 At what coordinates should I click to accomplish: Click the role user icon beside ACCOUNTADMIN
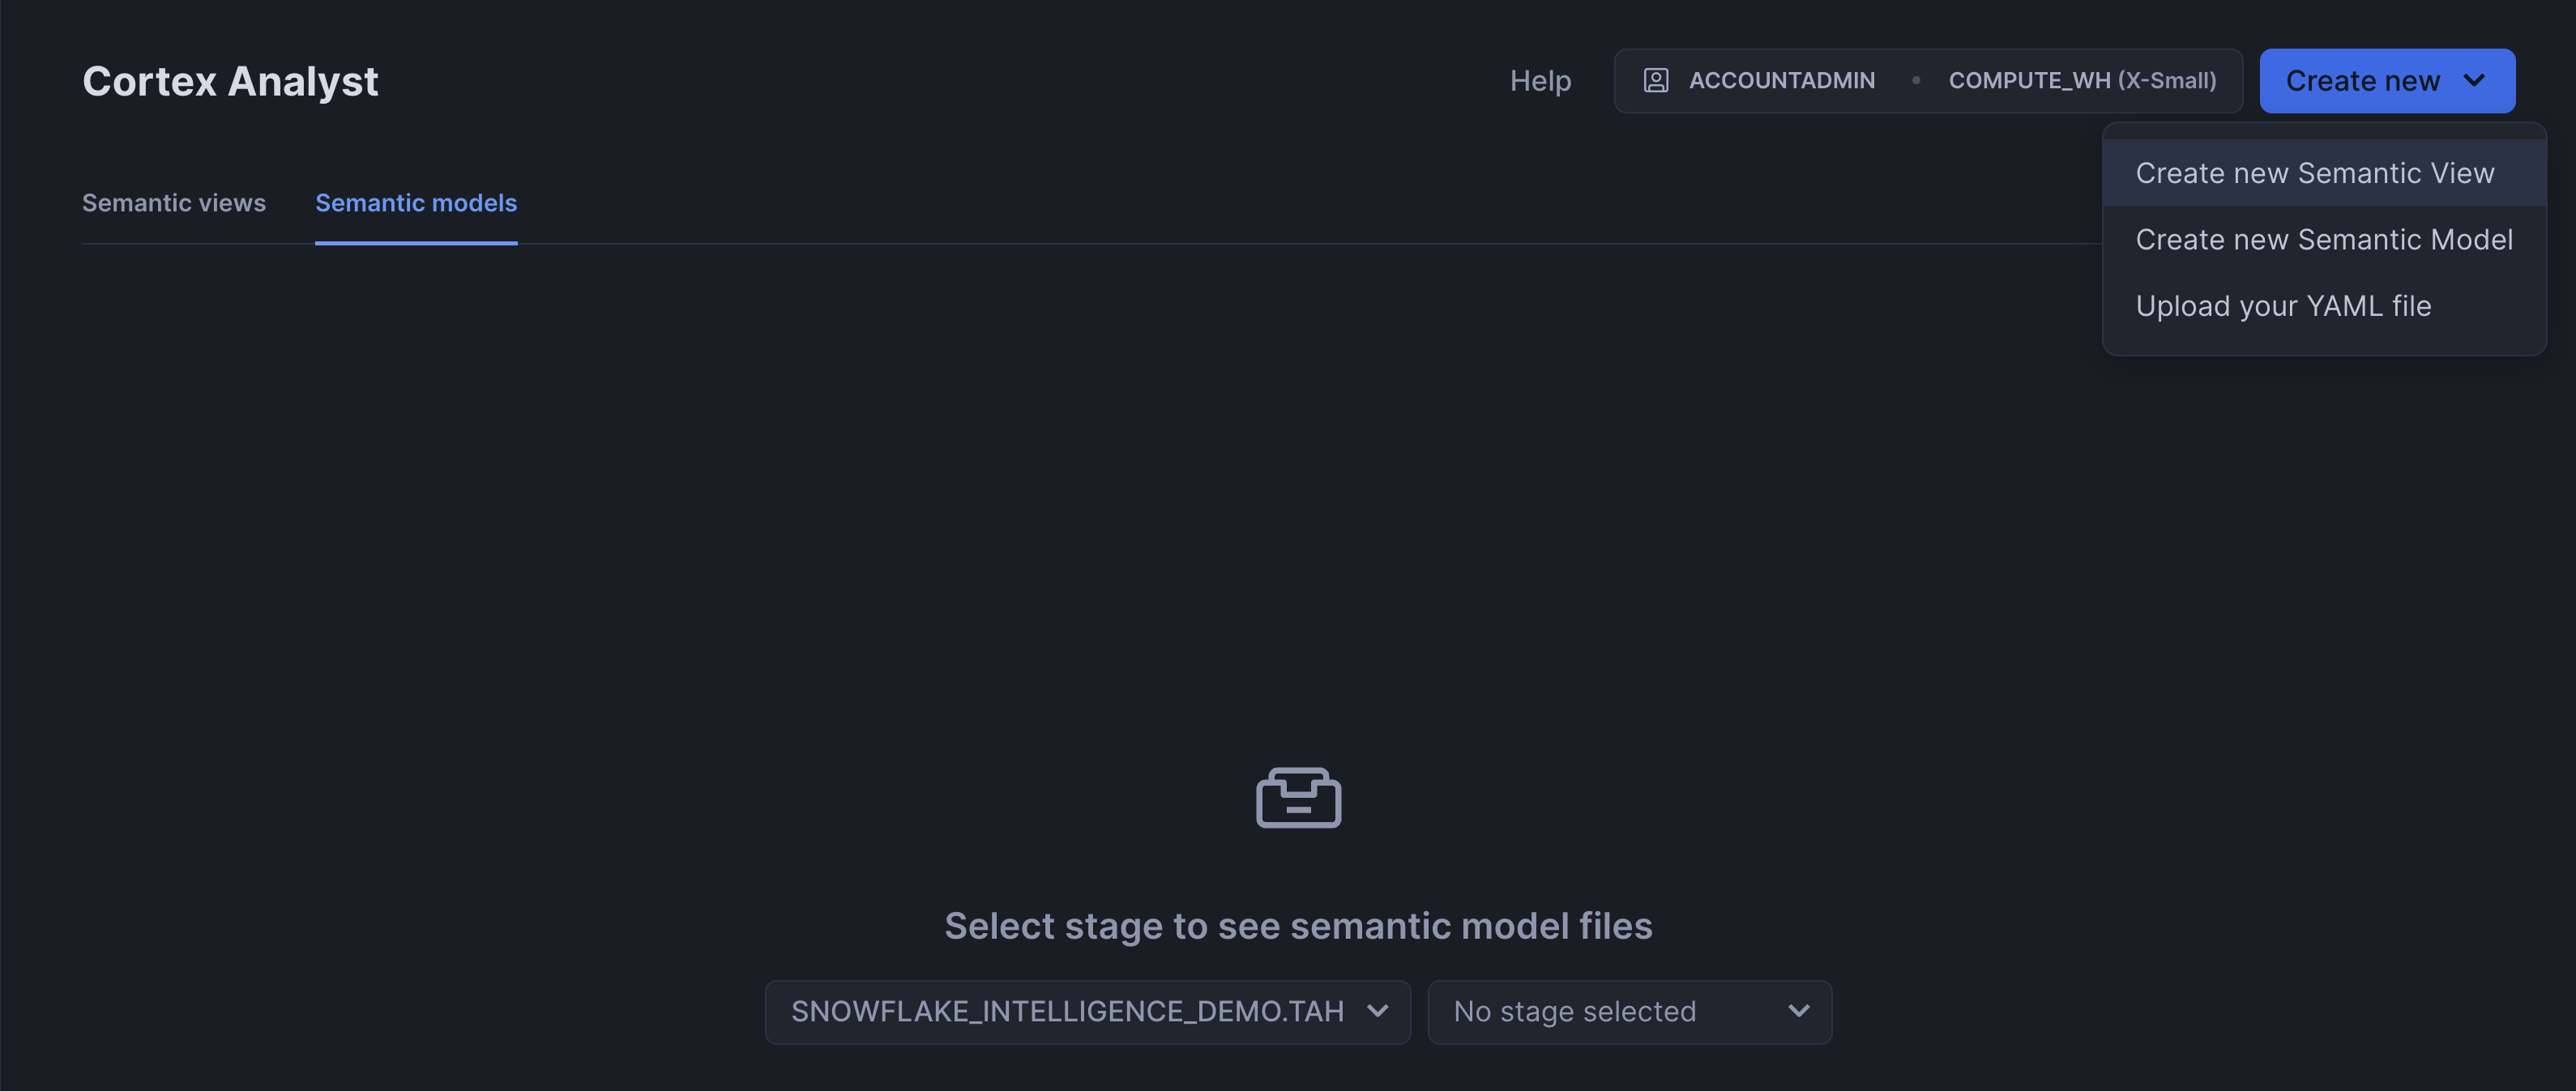[x=1655, y=81]
